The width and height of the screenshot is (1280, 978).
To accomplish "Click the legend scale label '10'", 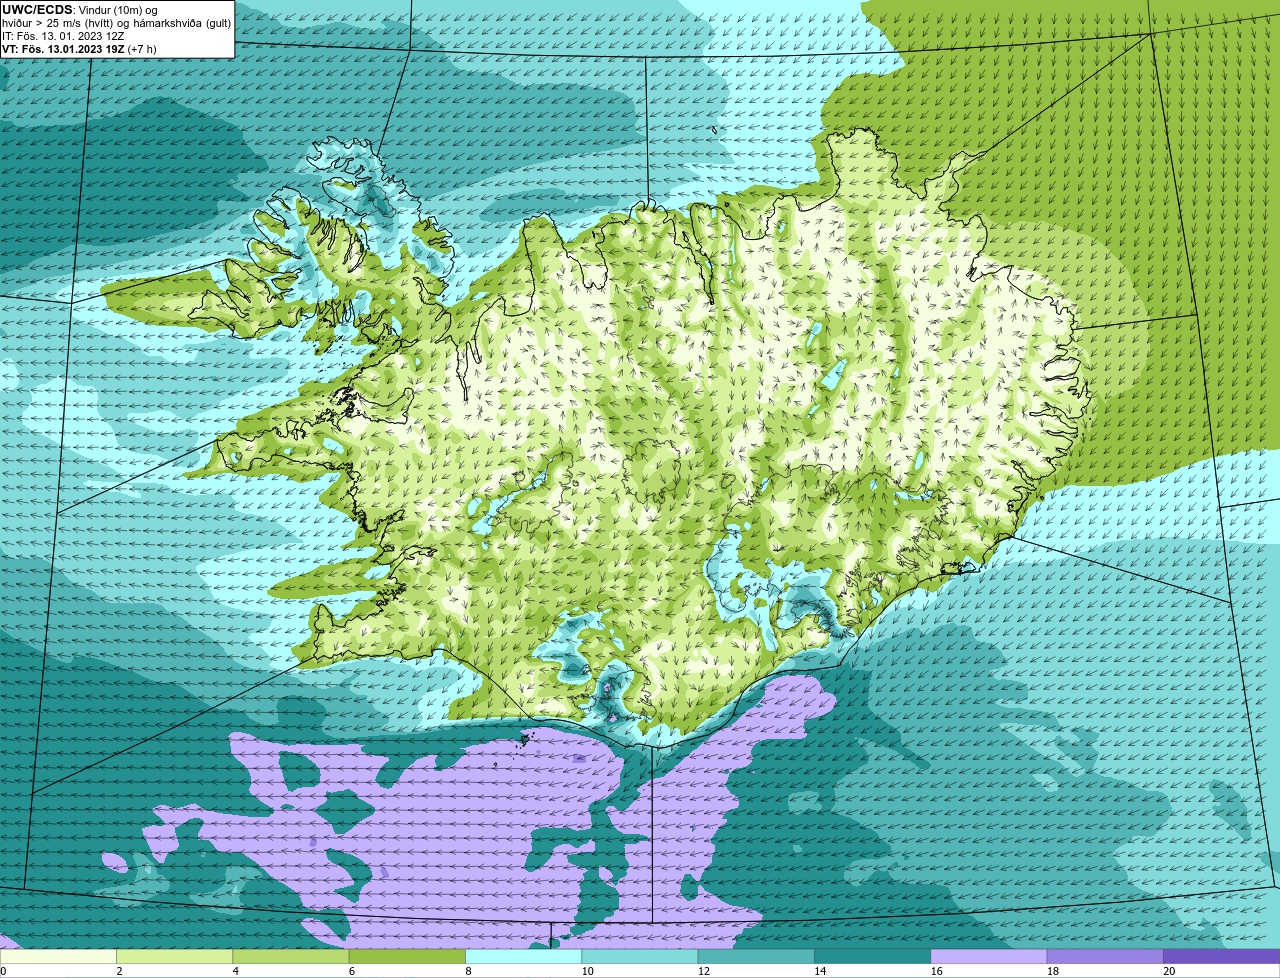I will (x=587, y=971).
